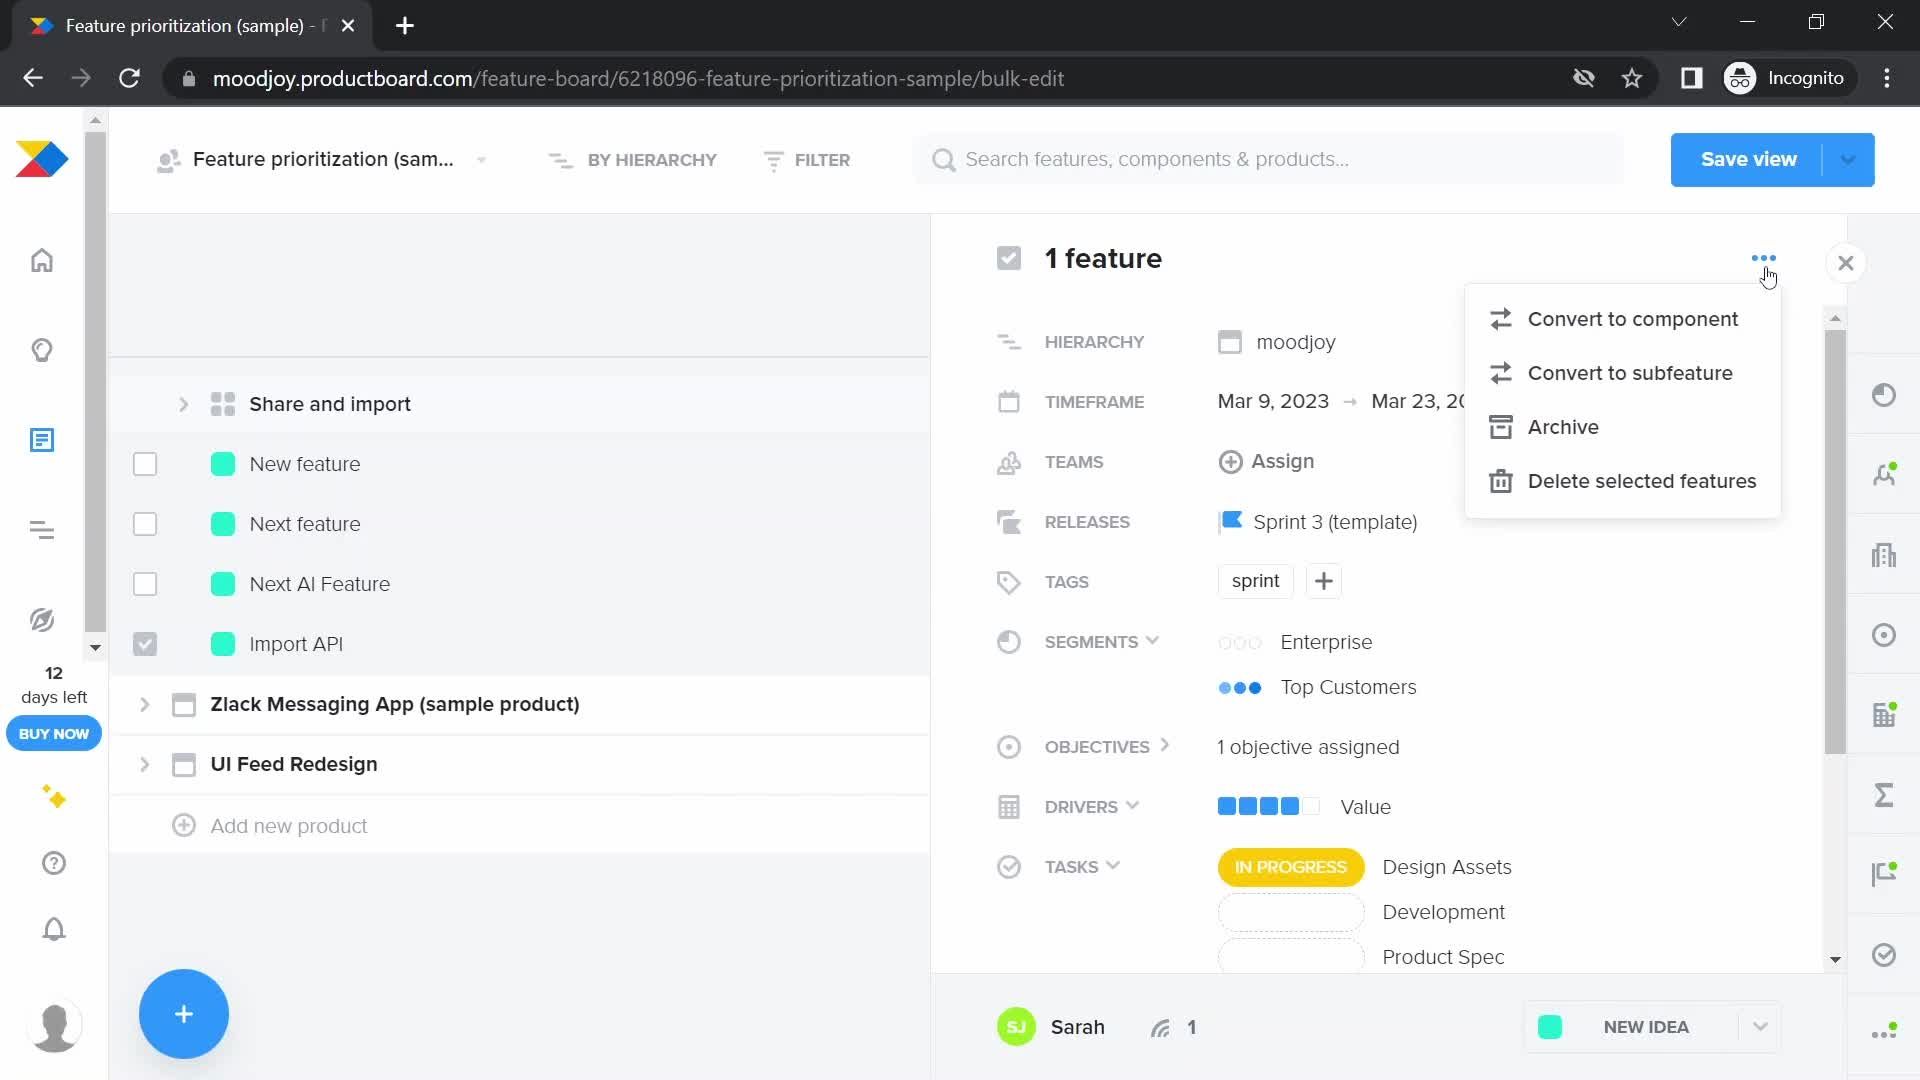Focus the search features input field
This screenshot has height=1080, width=1920.
[x=1268, y=160]
